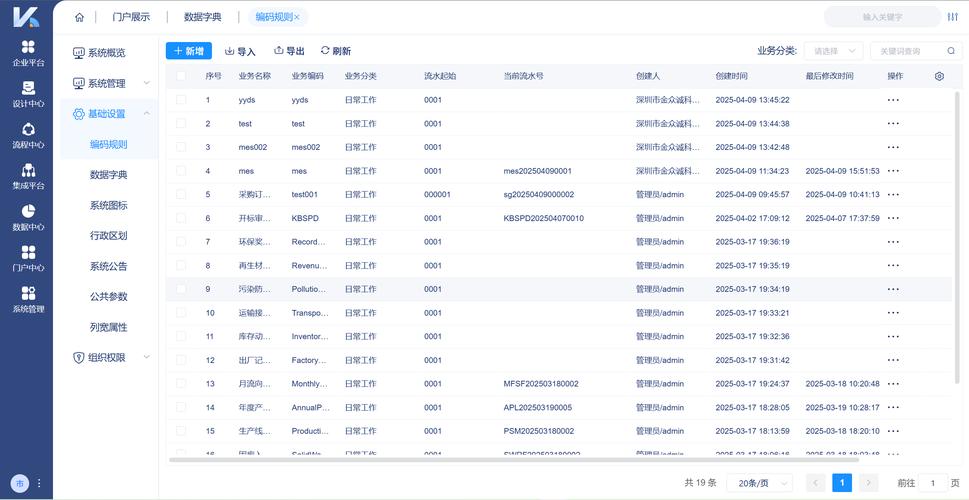969x500 pixels.
Task: Click the user avatar at sidebar bottom
Action: [x=19, y=483]
